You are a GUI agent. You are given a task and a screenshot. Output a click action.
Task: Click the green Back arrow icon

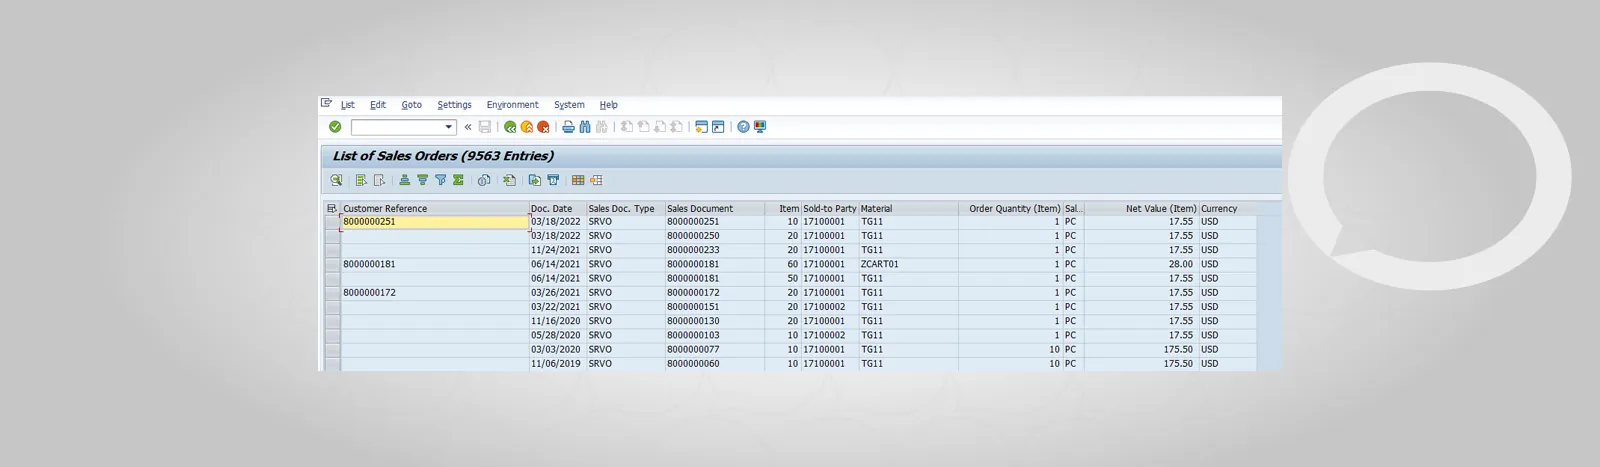tap(510, 127)
